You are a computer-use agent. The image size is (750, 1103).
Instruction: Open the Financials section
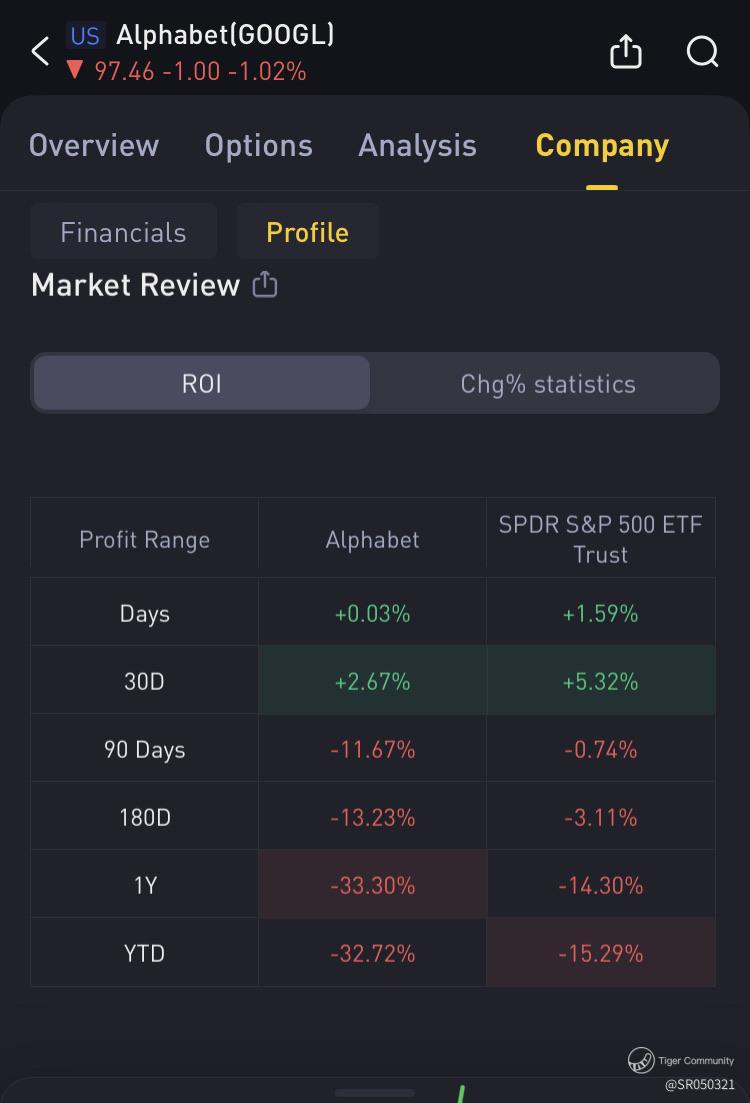click(123, 232)
